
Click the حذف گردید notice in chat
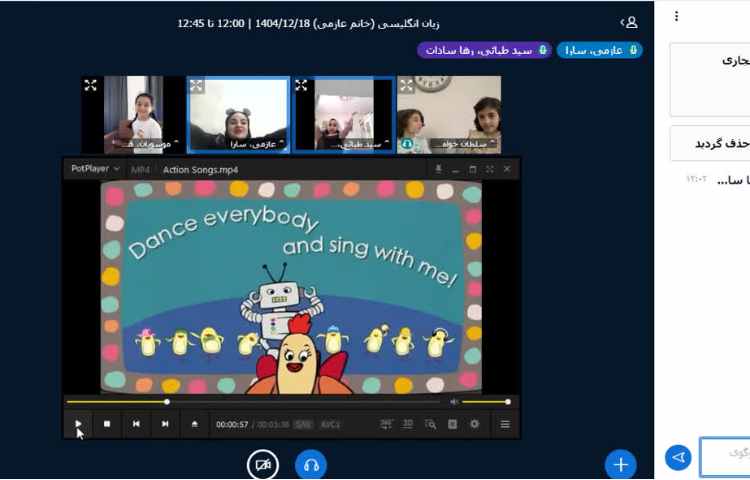710,143
